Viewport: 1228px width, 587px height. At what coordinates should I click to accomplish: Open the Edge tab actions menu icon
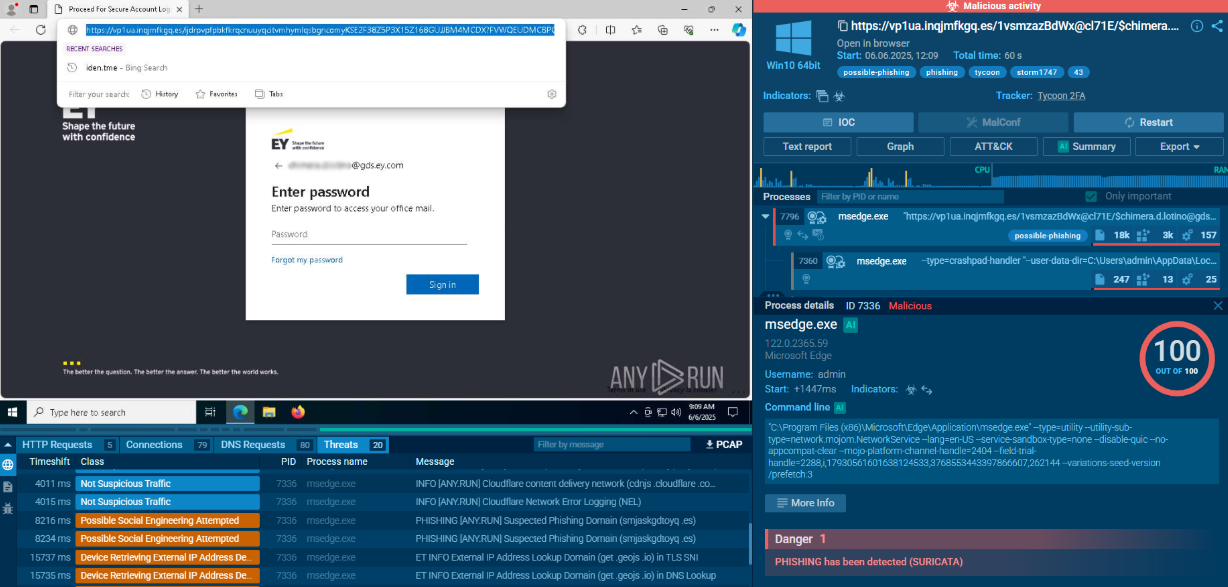33,8
